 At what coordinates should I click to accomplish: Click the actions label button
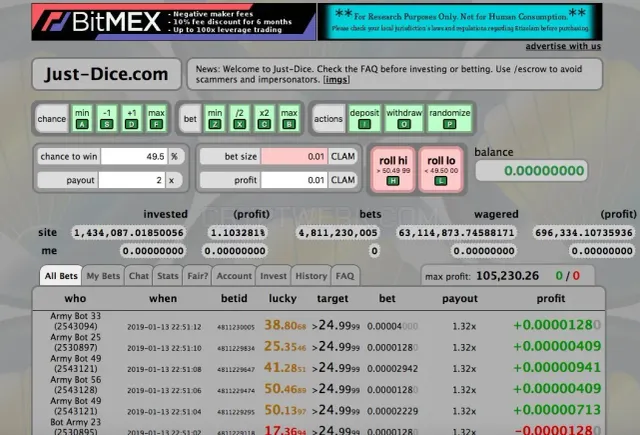tap(328, 119)
